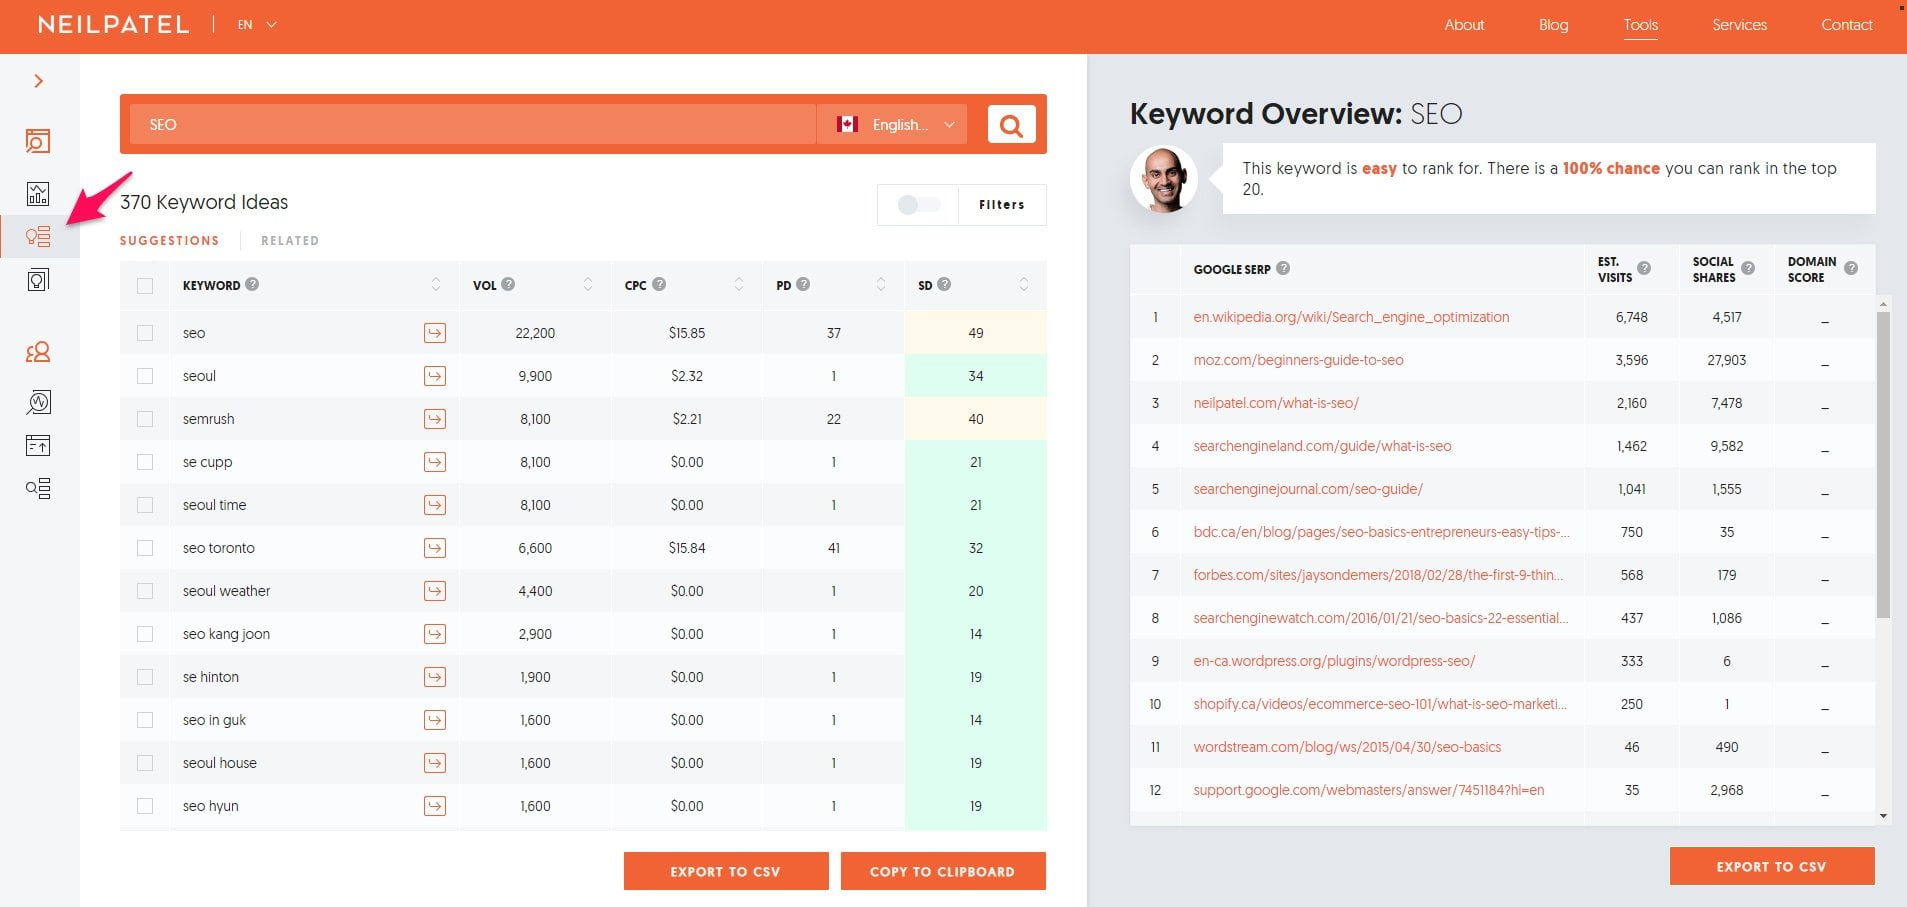Check the box for keyword 'seo'

(x=145, y=333)
